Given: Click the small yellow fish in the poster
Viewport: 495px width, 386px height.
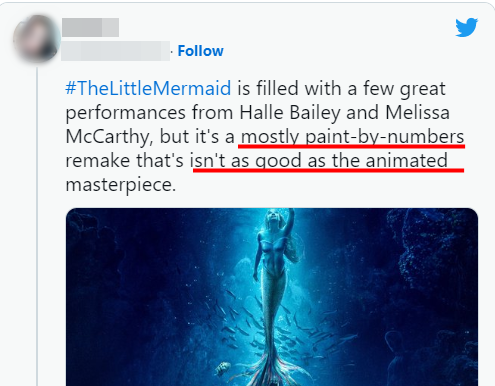Looking at the screenshot, I should pyautogui.click(x=223, y=368).
